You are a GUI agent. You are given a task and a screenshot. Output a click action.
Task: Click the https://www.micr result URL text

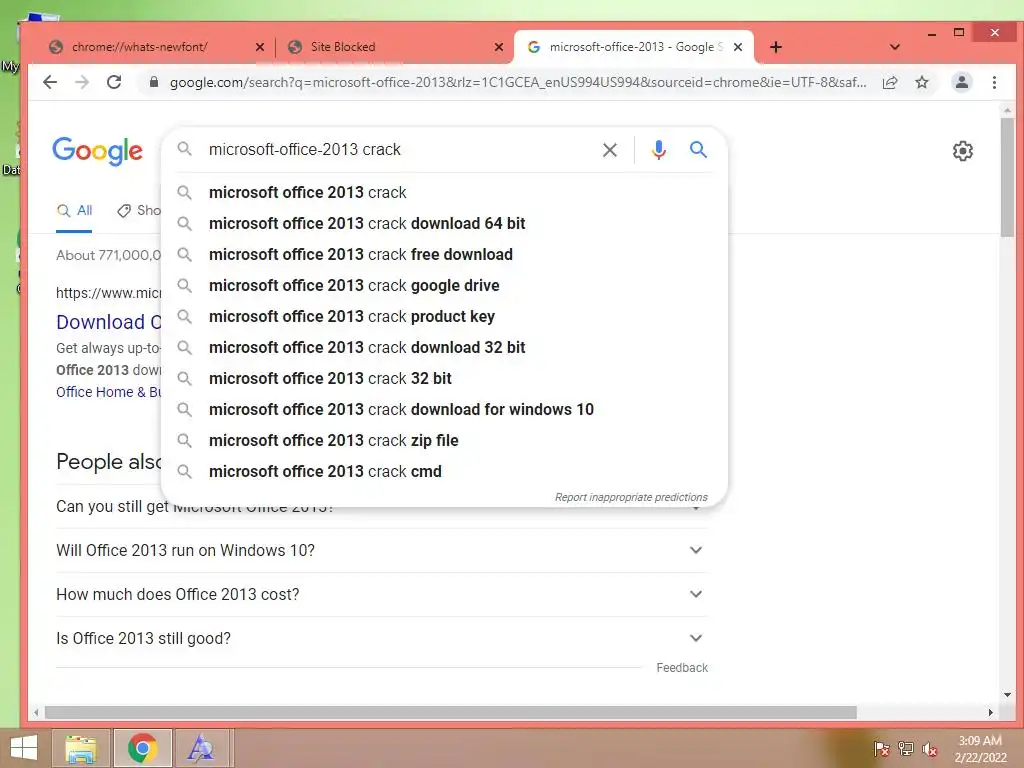(108, 293)
